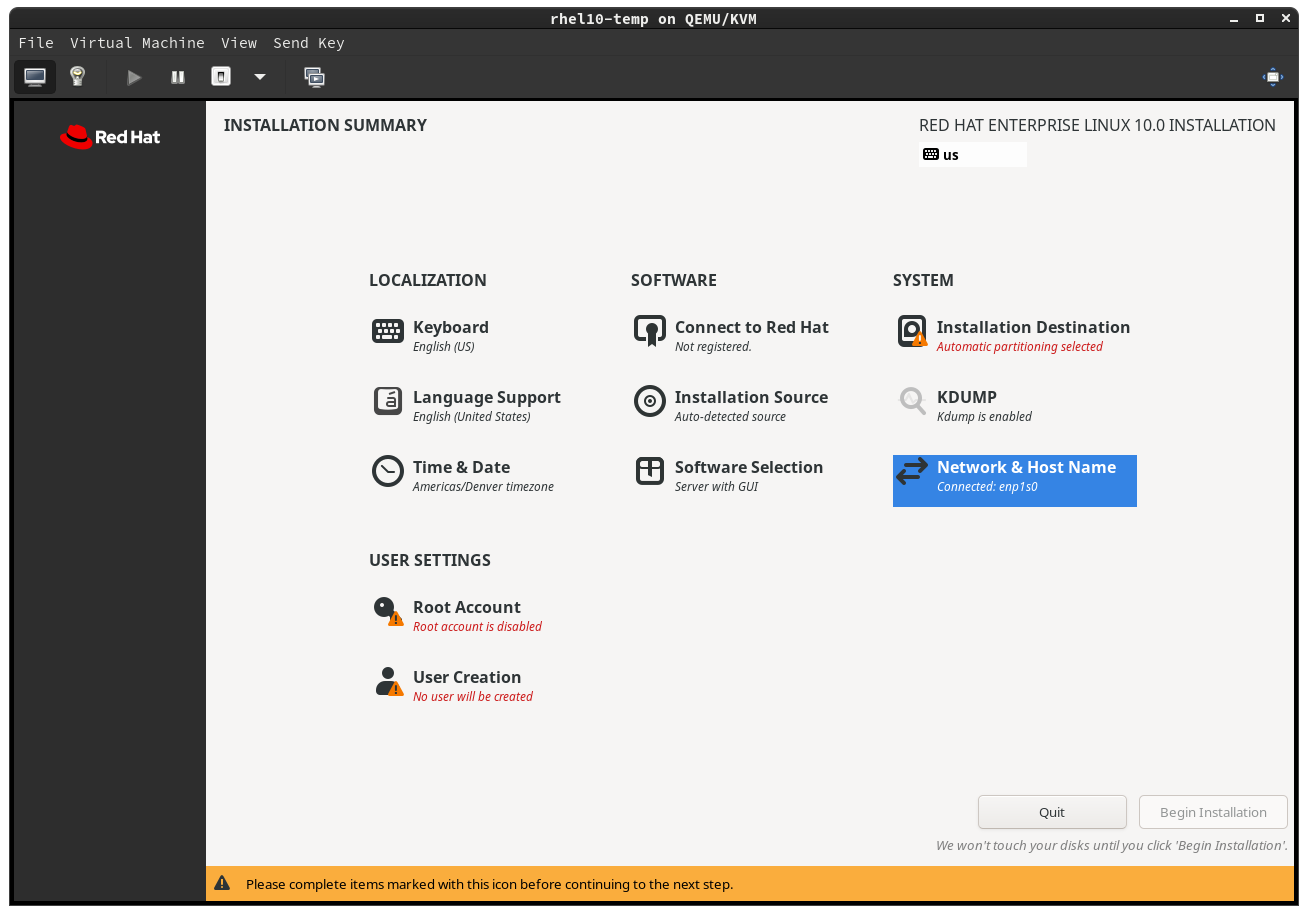Open the Root Account label

coord(467,607)
